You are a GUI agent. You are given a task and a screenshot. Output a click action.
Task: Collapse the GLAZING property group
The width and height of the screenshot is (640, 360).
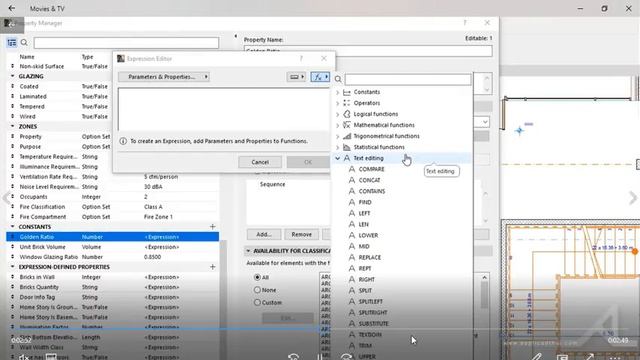click(x=12, y=76)
